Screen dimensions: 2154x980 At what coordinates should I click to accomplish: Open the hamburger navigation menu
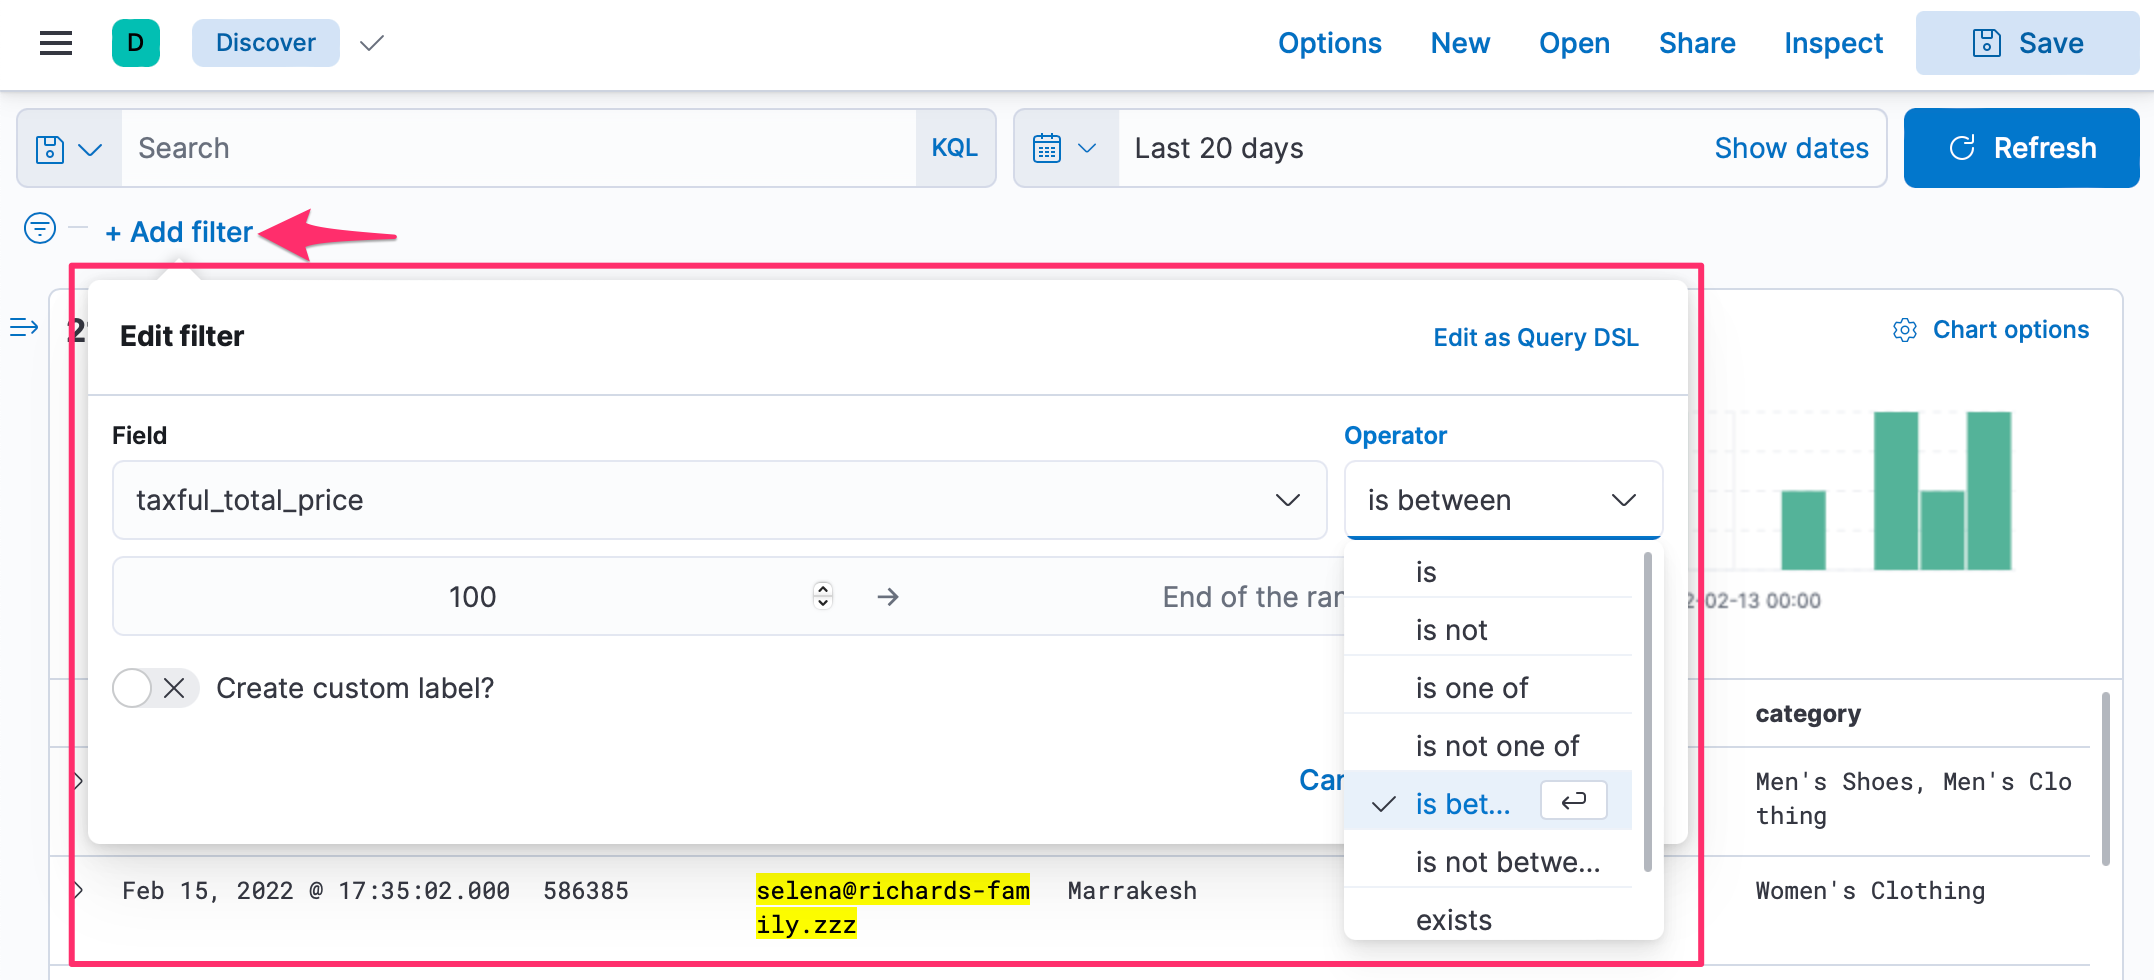click(56, 43)
